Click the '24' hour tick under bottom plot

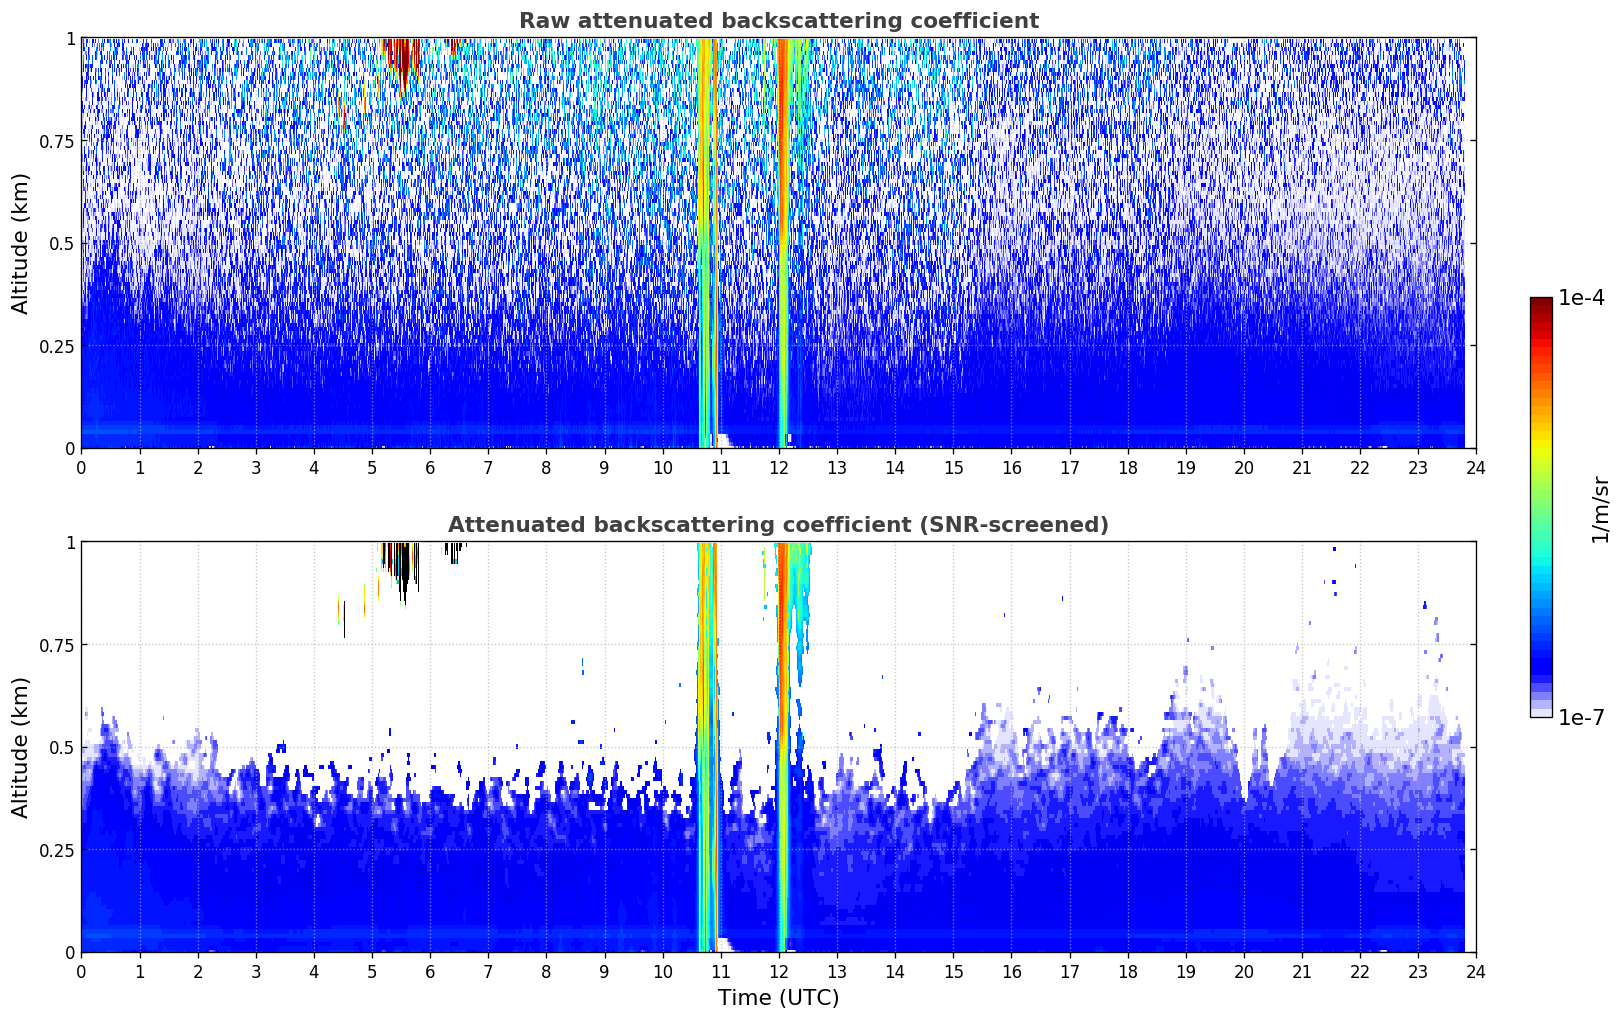(1476, 971)
